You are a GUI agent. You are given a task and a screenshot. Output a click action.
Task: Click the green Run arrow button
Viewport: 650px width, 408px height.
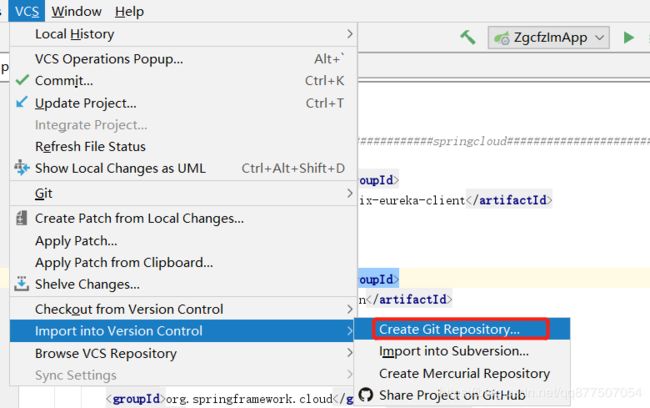pos(629,37)
